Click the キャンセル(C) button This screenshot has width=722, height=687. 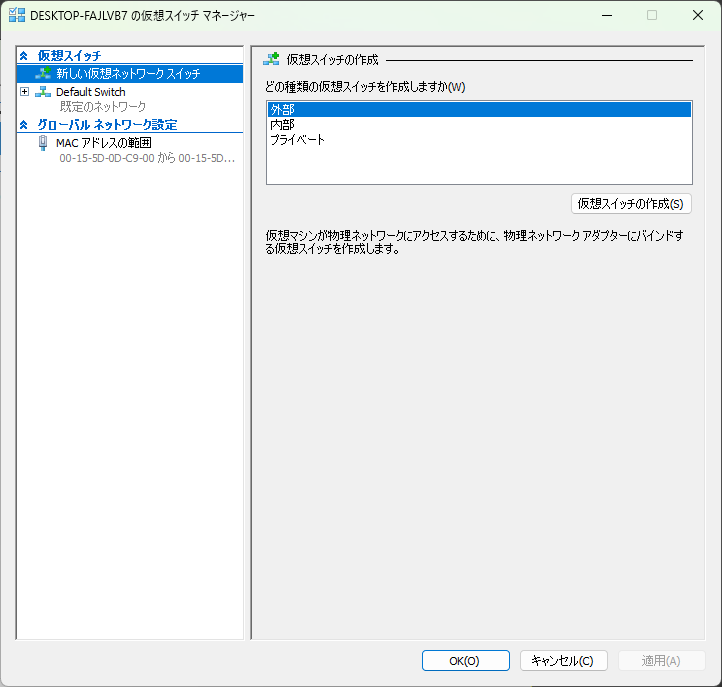[564, 661]
